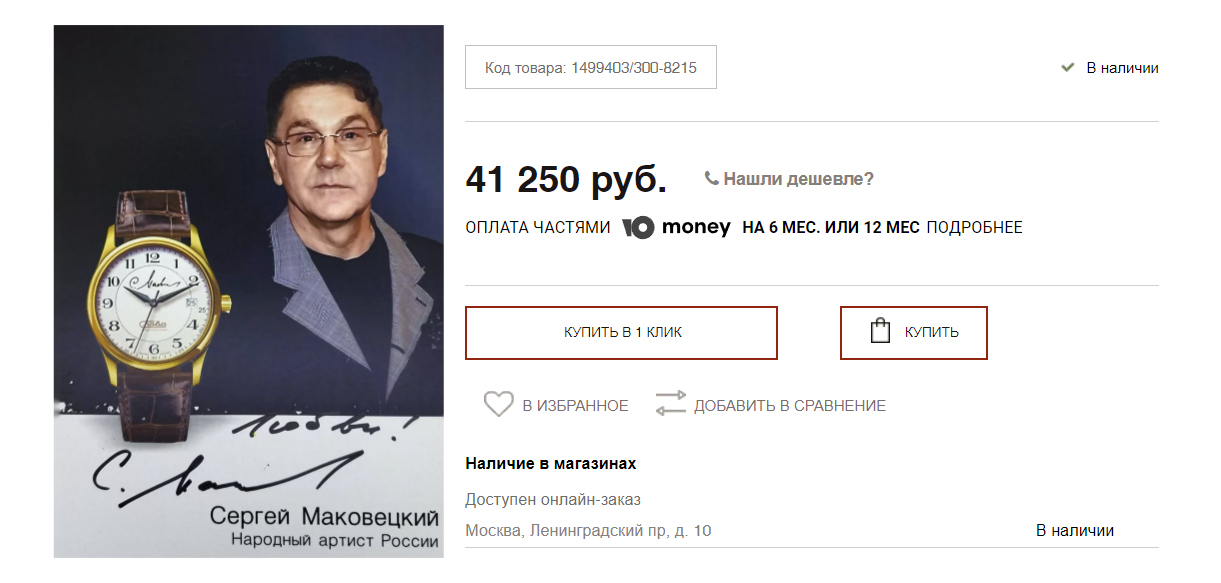Click the ОПЛАТА ЧАСТЯМИ label
1221x583 pixels.
pos(537,228)
